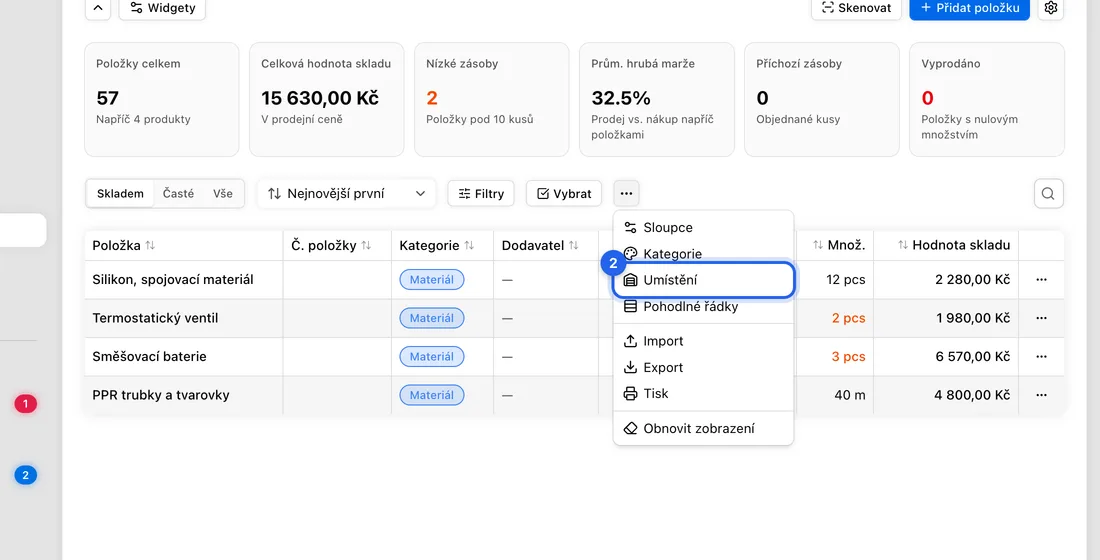Close the three-dot more options menu button
Screen dimensions: 1100x560
click(626, 194)
